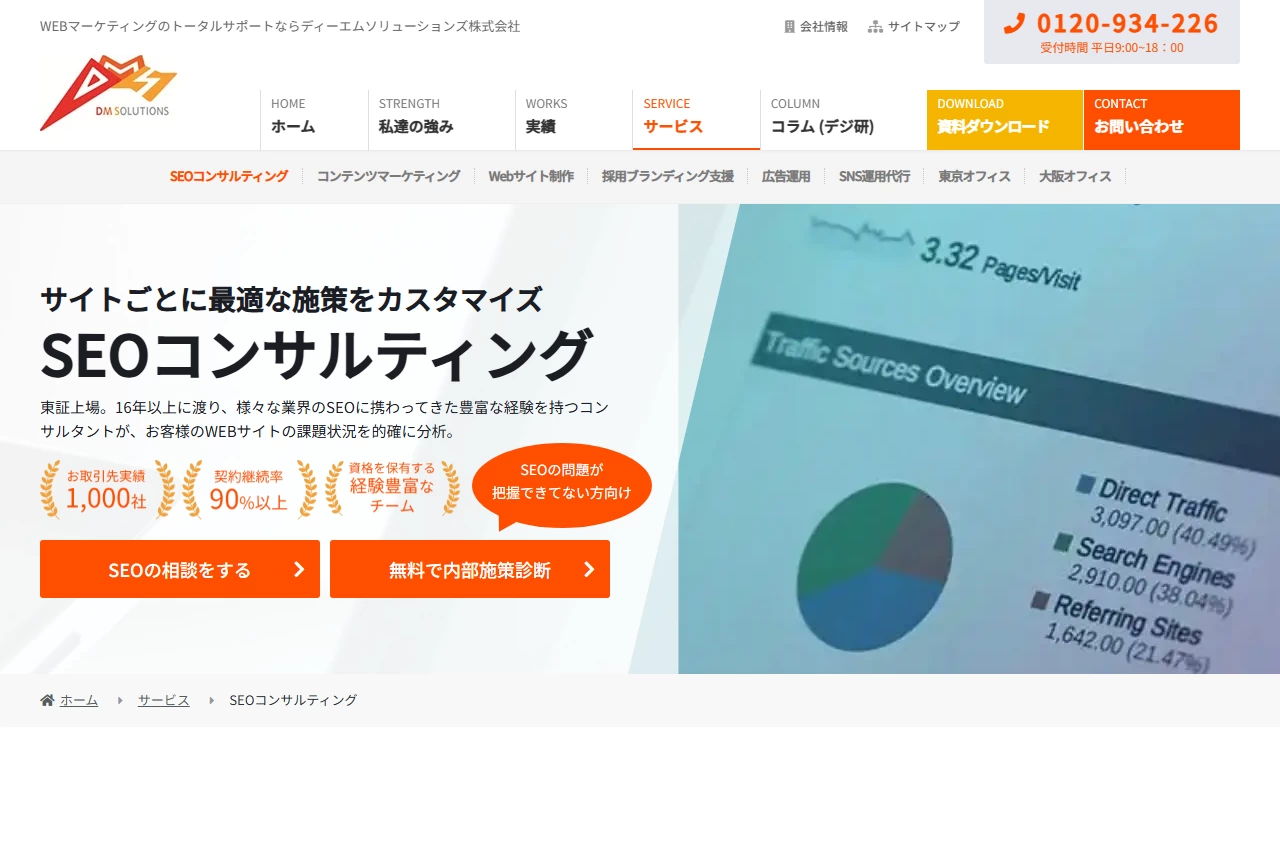
Task: Click the 契約継続率 90%以上 badge
Action: [249, 489]
